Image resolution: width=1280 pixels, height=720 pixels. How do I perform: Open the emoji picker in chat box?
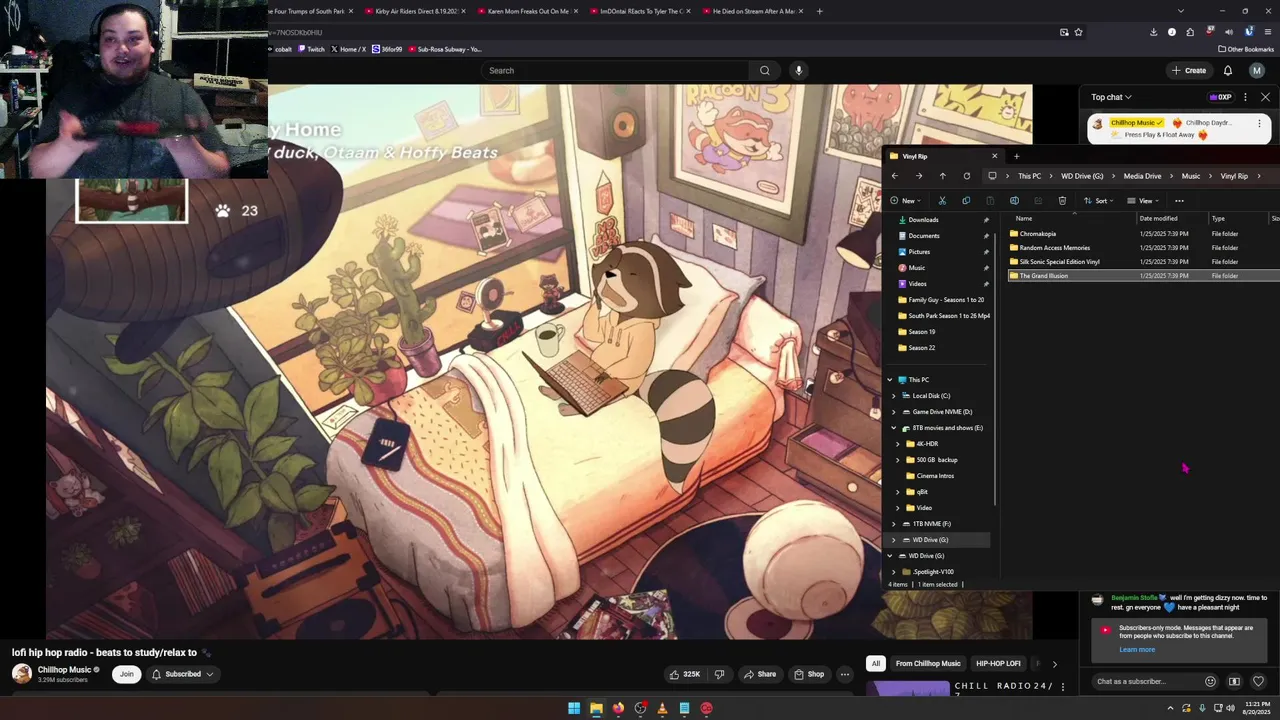(1210, 681)
